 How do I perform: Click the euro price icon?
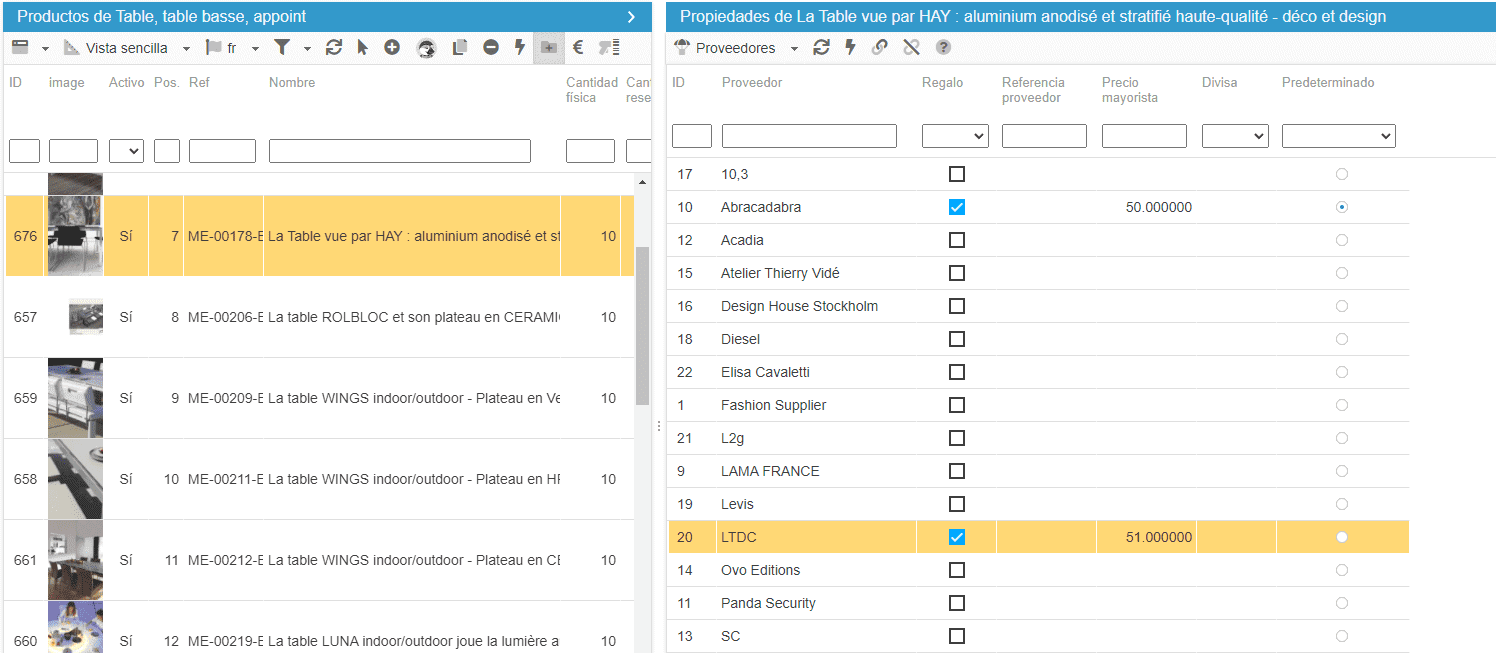click(x=578, y=48)
